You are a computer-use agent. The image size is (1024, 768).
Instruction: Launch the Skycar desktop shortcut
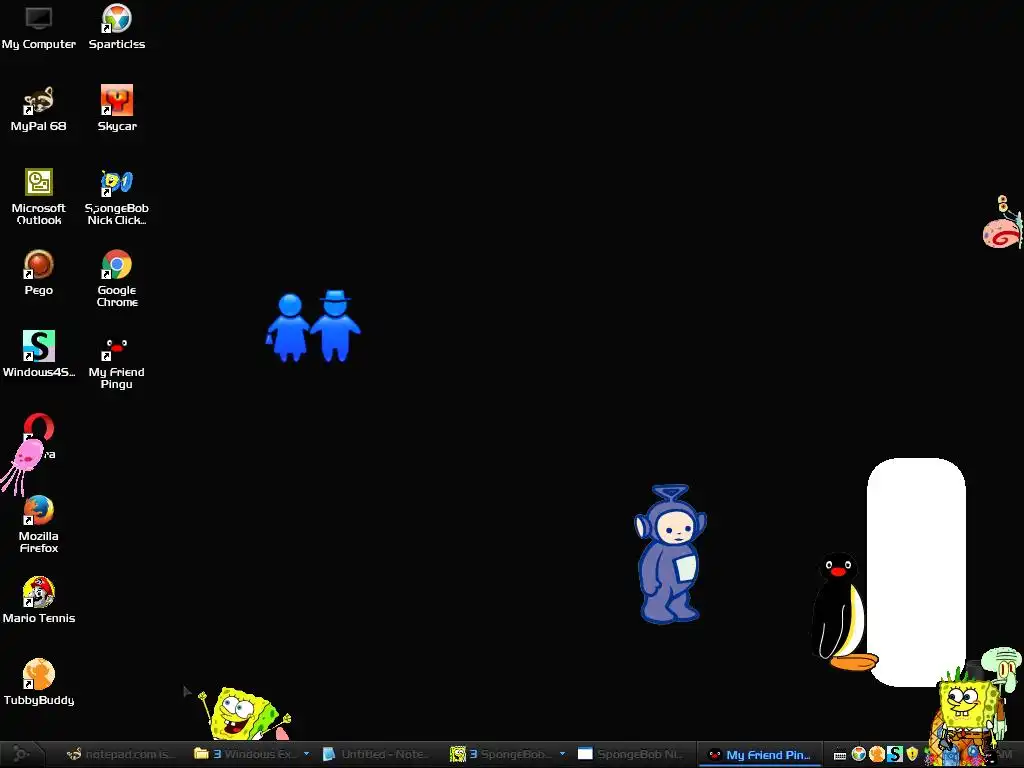(117, 109)
